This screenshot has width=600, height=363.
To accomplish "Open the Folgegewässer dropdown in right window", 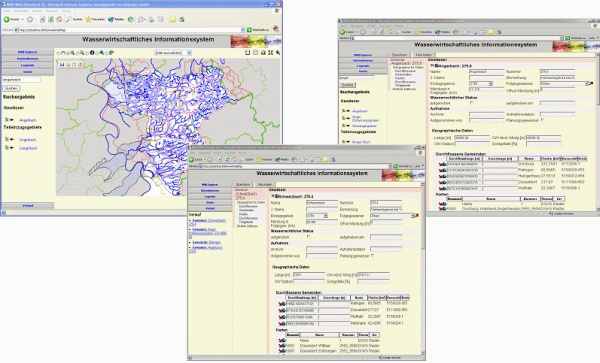I will (x=564, y=83).
